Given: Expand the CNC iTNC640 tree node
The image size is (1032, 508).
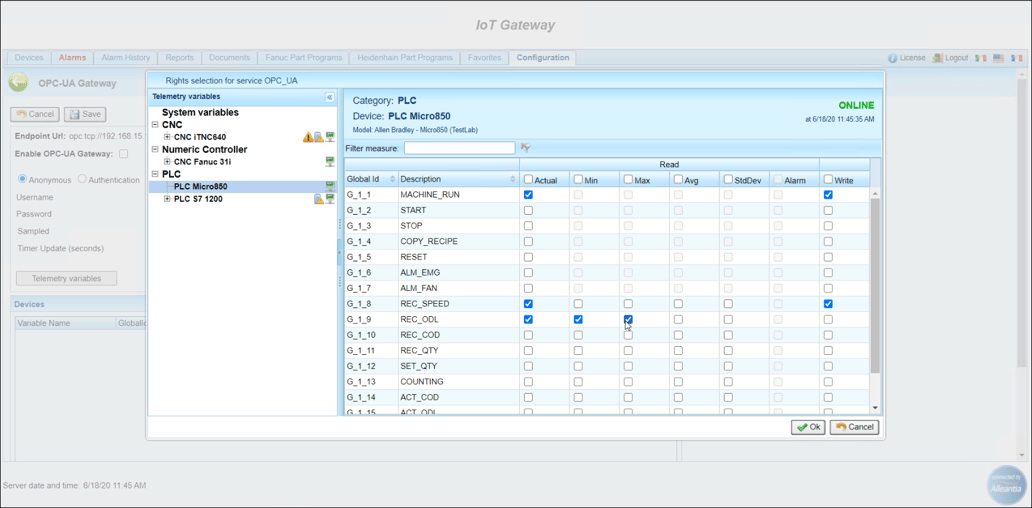Looking at the screenshot, I should click(167, 137).
